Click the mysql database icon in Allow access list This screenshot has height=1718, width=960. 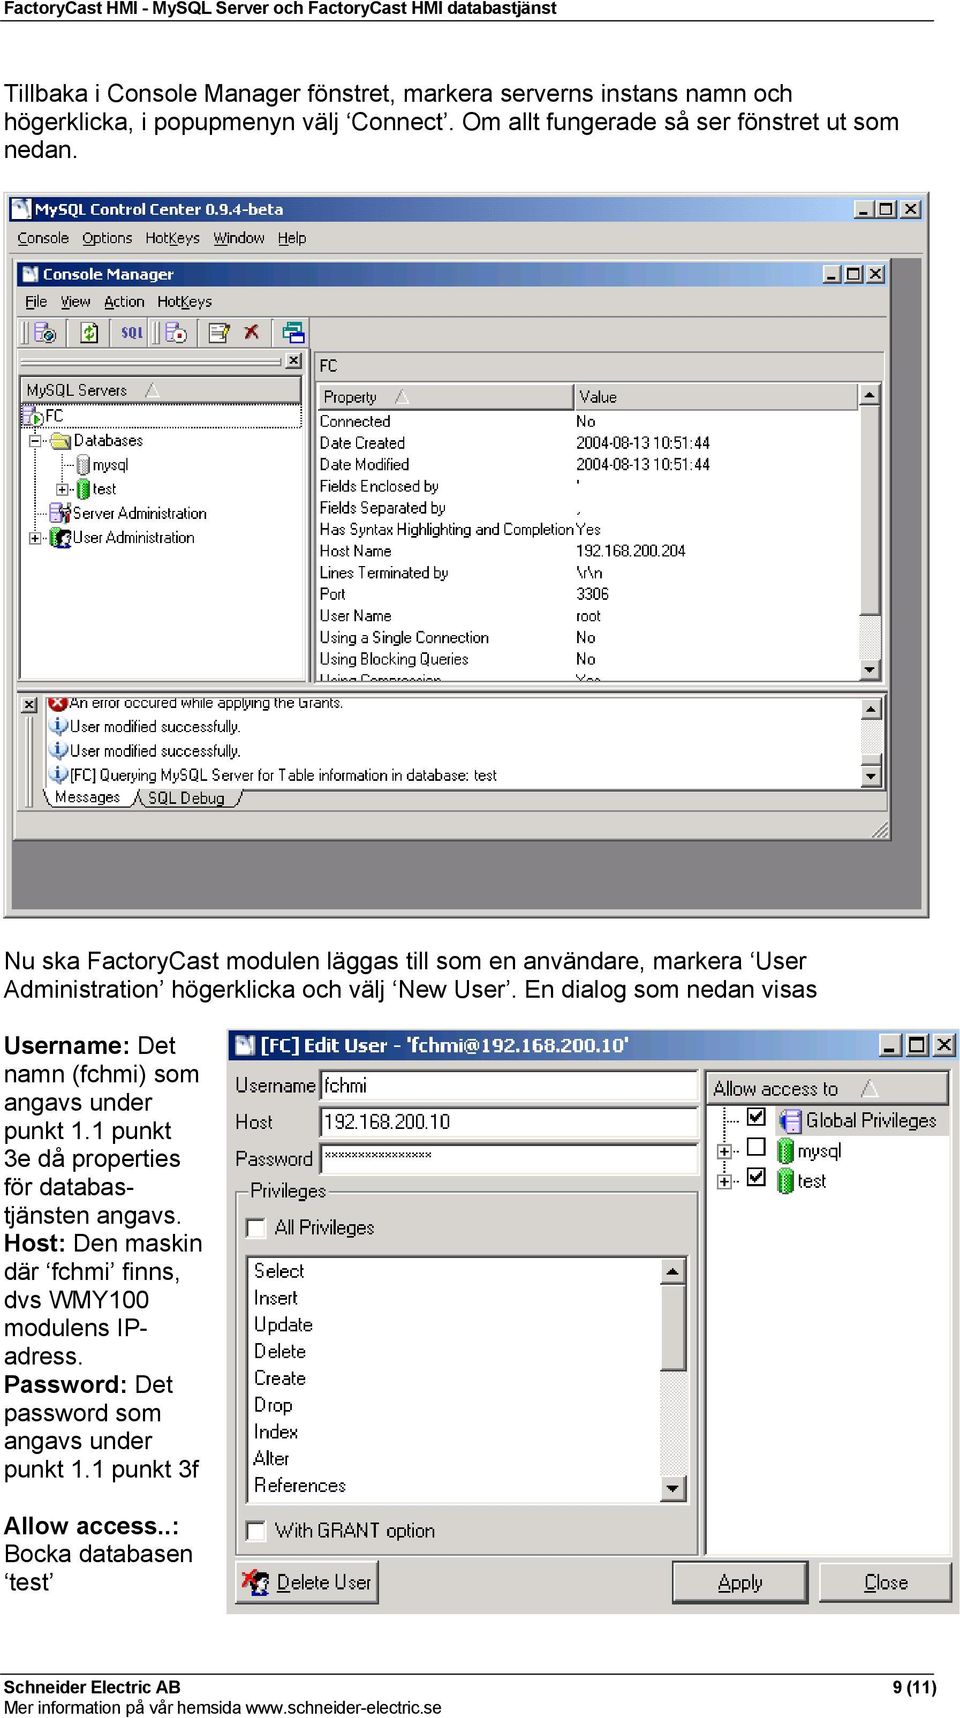point(785,1151)
